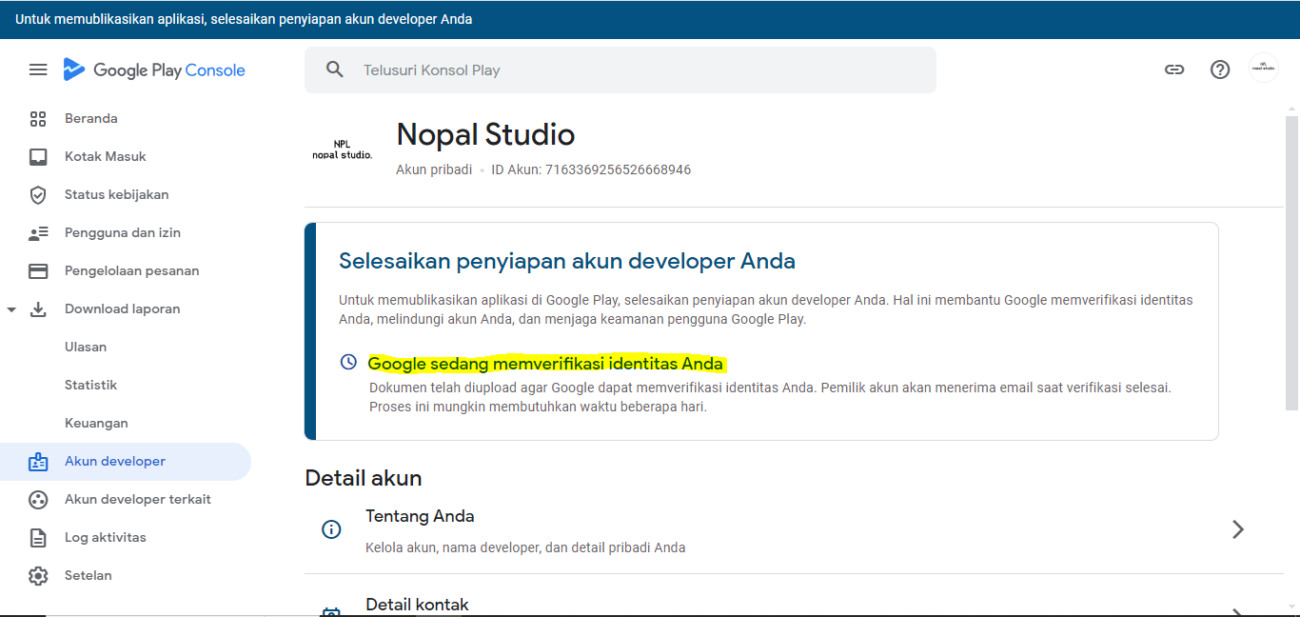This screenshot has width=1300, height=617.
Task: Open Pengelolaan pesanan card icon
Action: [x=38, y=270]
